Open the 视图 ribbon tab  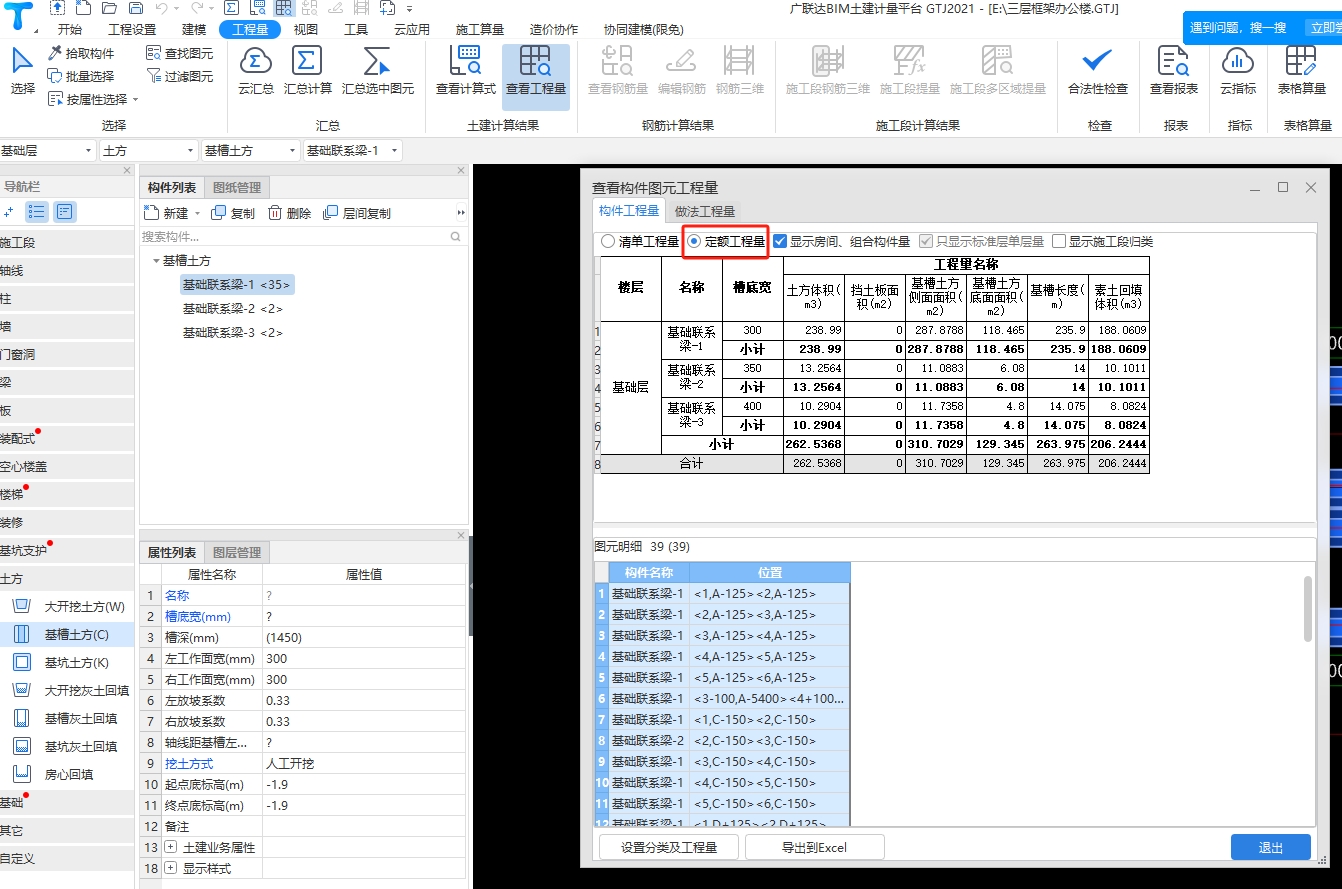tap(306, 30)
